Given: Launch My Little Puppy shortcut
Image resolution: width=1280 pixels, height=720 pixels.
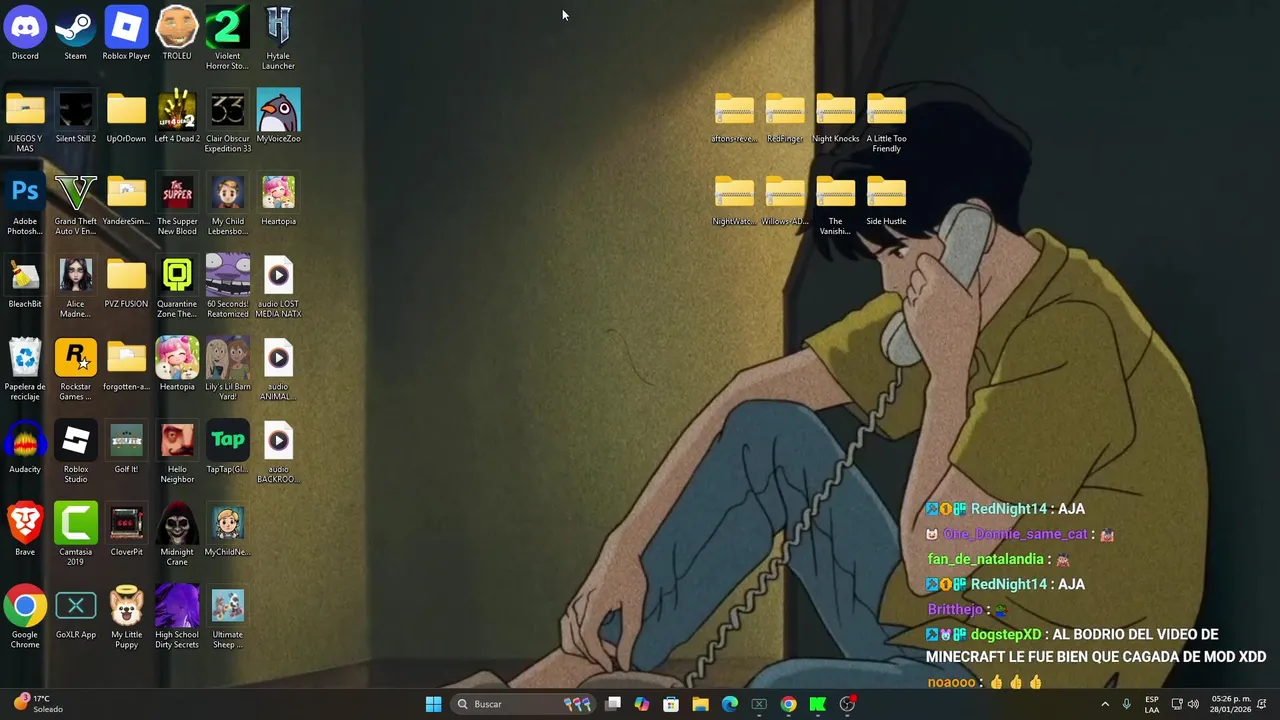Looking at the screenshot, I should [126, 618].
